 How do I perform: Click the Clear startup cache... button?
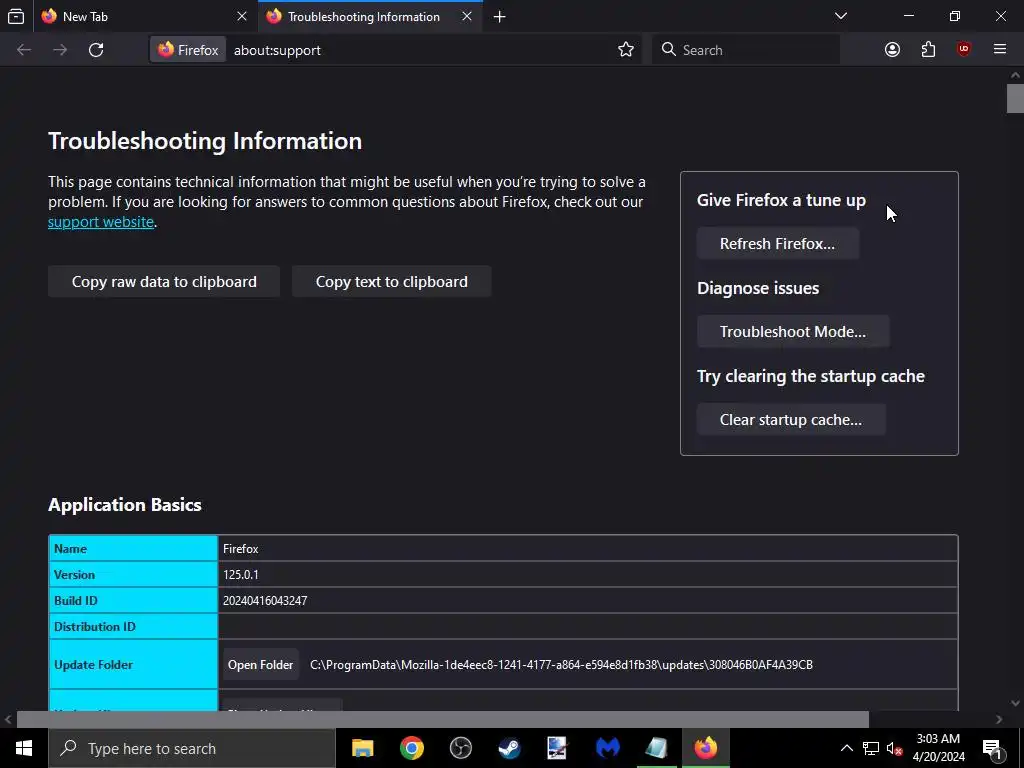(x=791, y=420)
